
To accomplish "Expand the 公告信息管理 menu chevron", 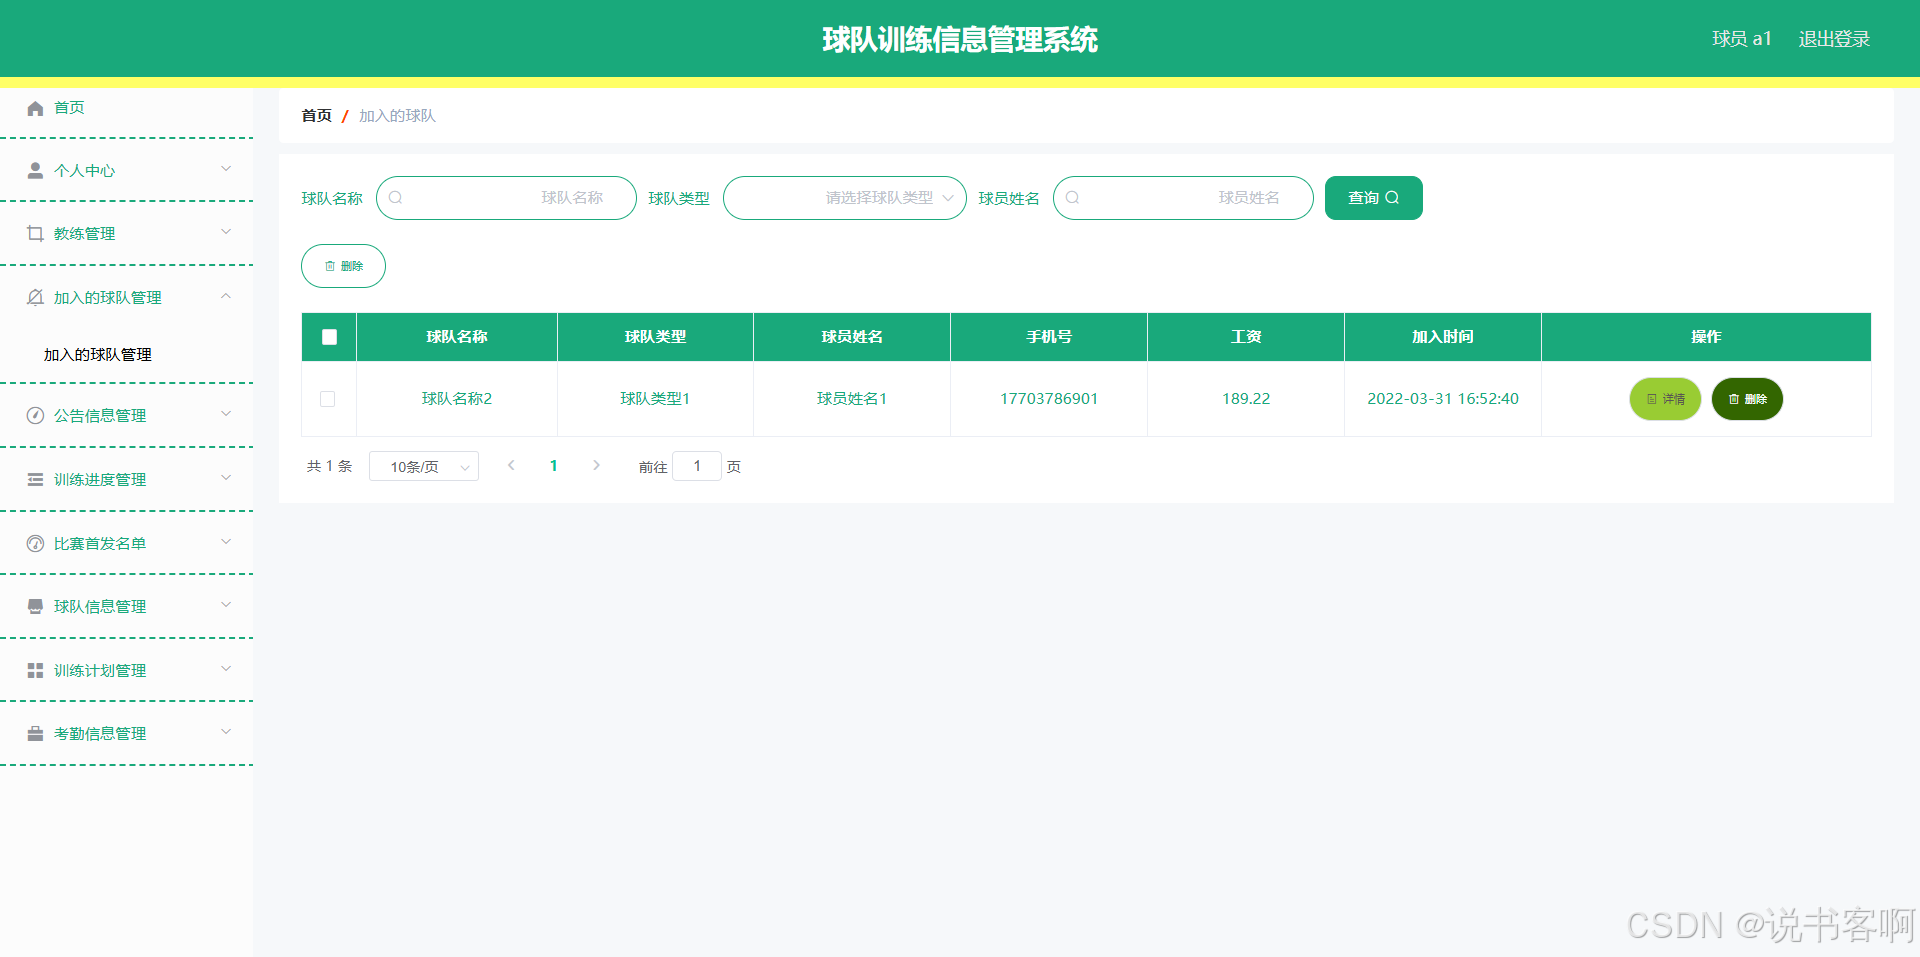I will (226, 414).
